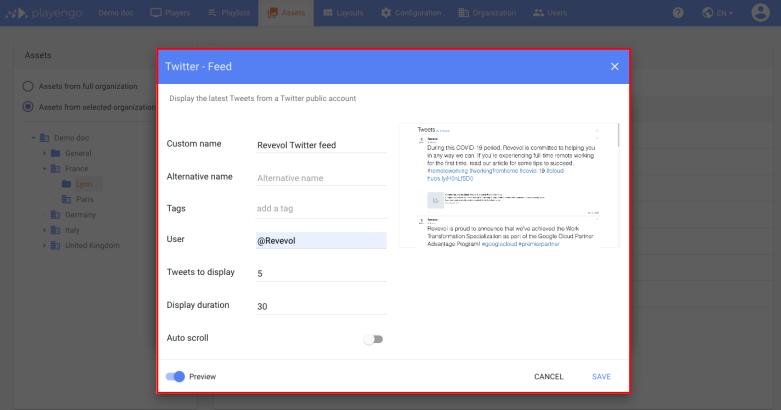Click the Layouts grid icon
The image size is (781, 410).
point(328,13)
